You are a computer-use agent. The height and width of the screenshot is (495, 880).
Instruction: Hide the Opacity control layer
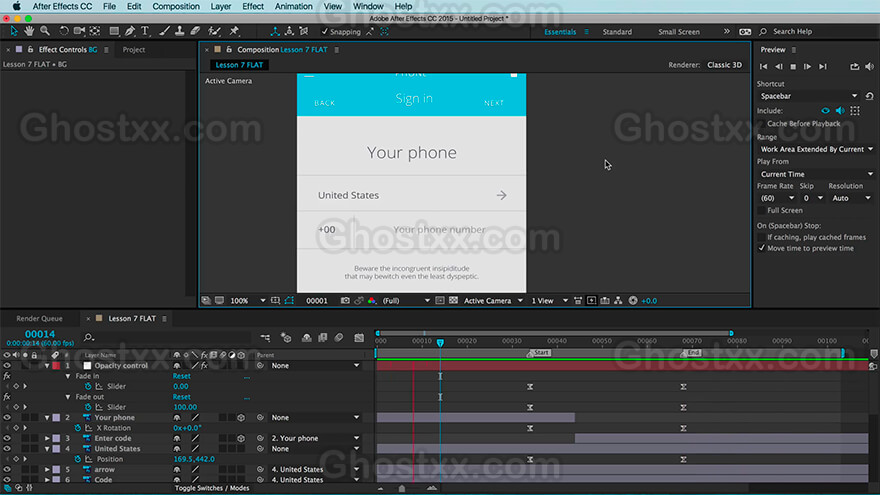pos(7,365)
